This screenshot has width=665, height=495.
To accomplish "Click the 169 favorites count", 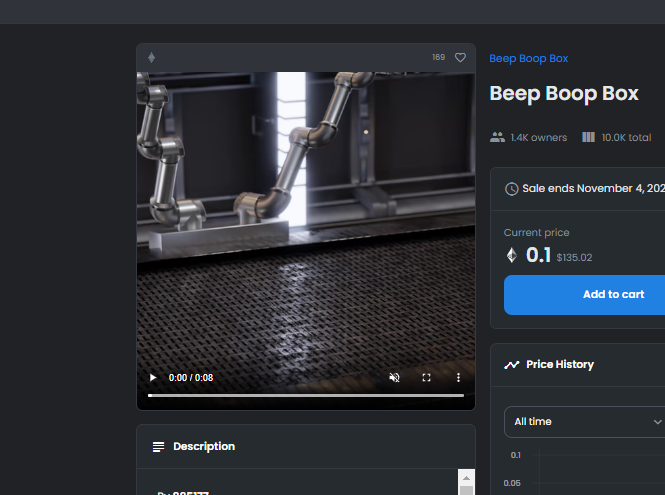I will (x=439, y=57).
